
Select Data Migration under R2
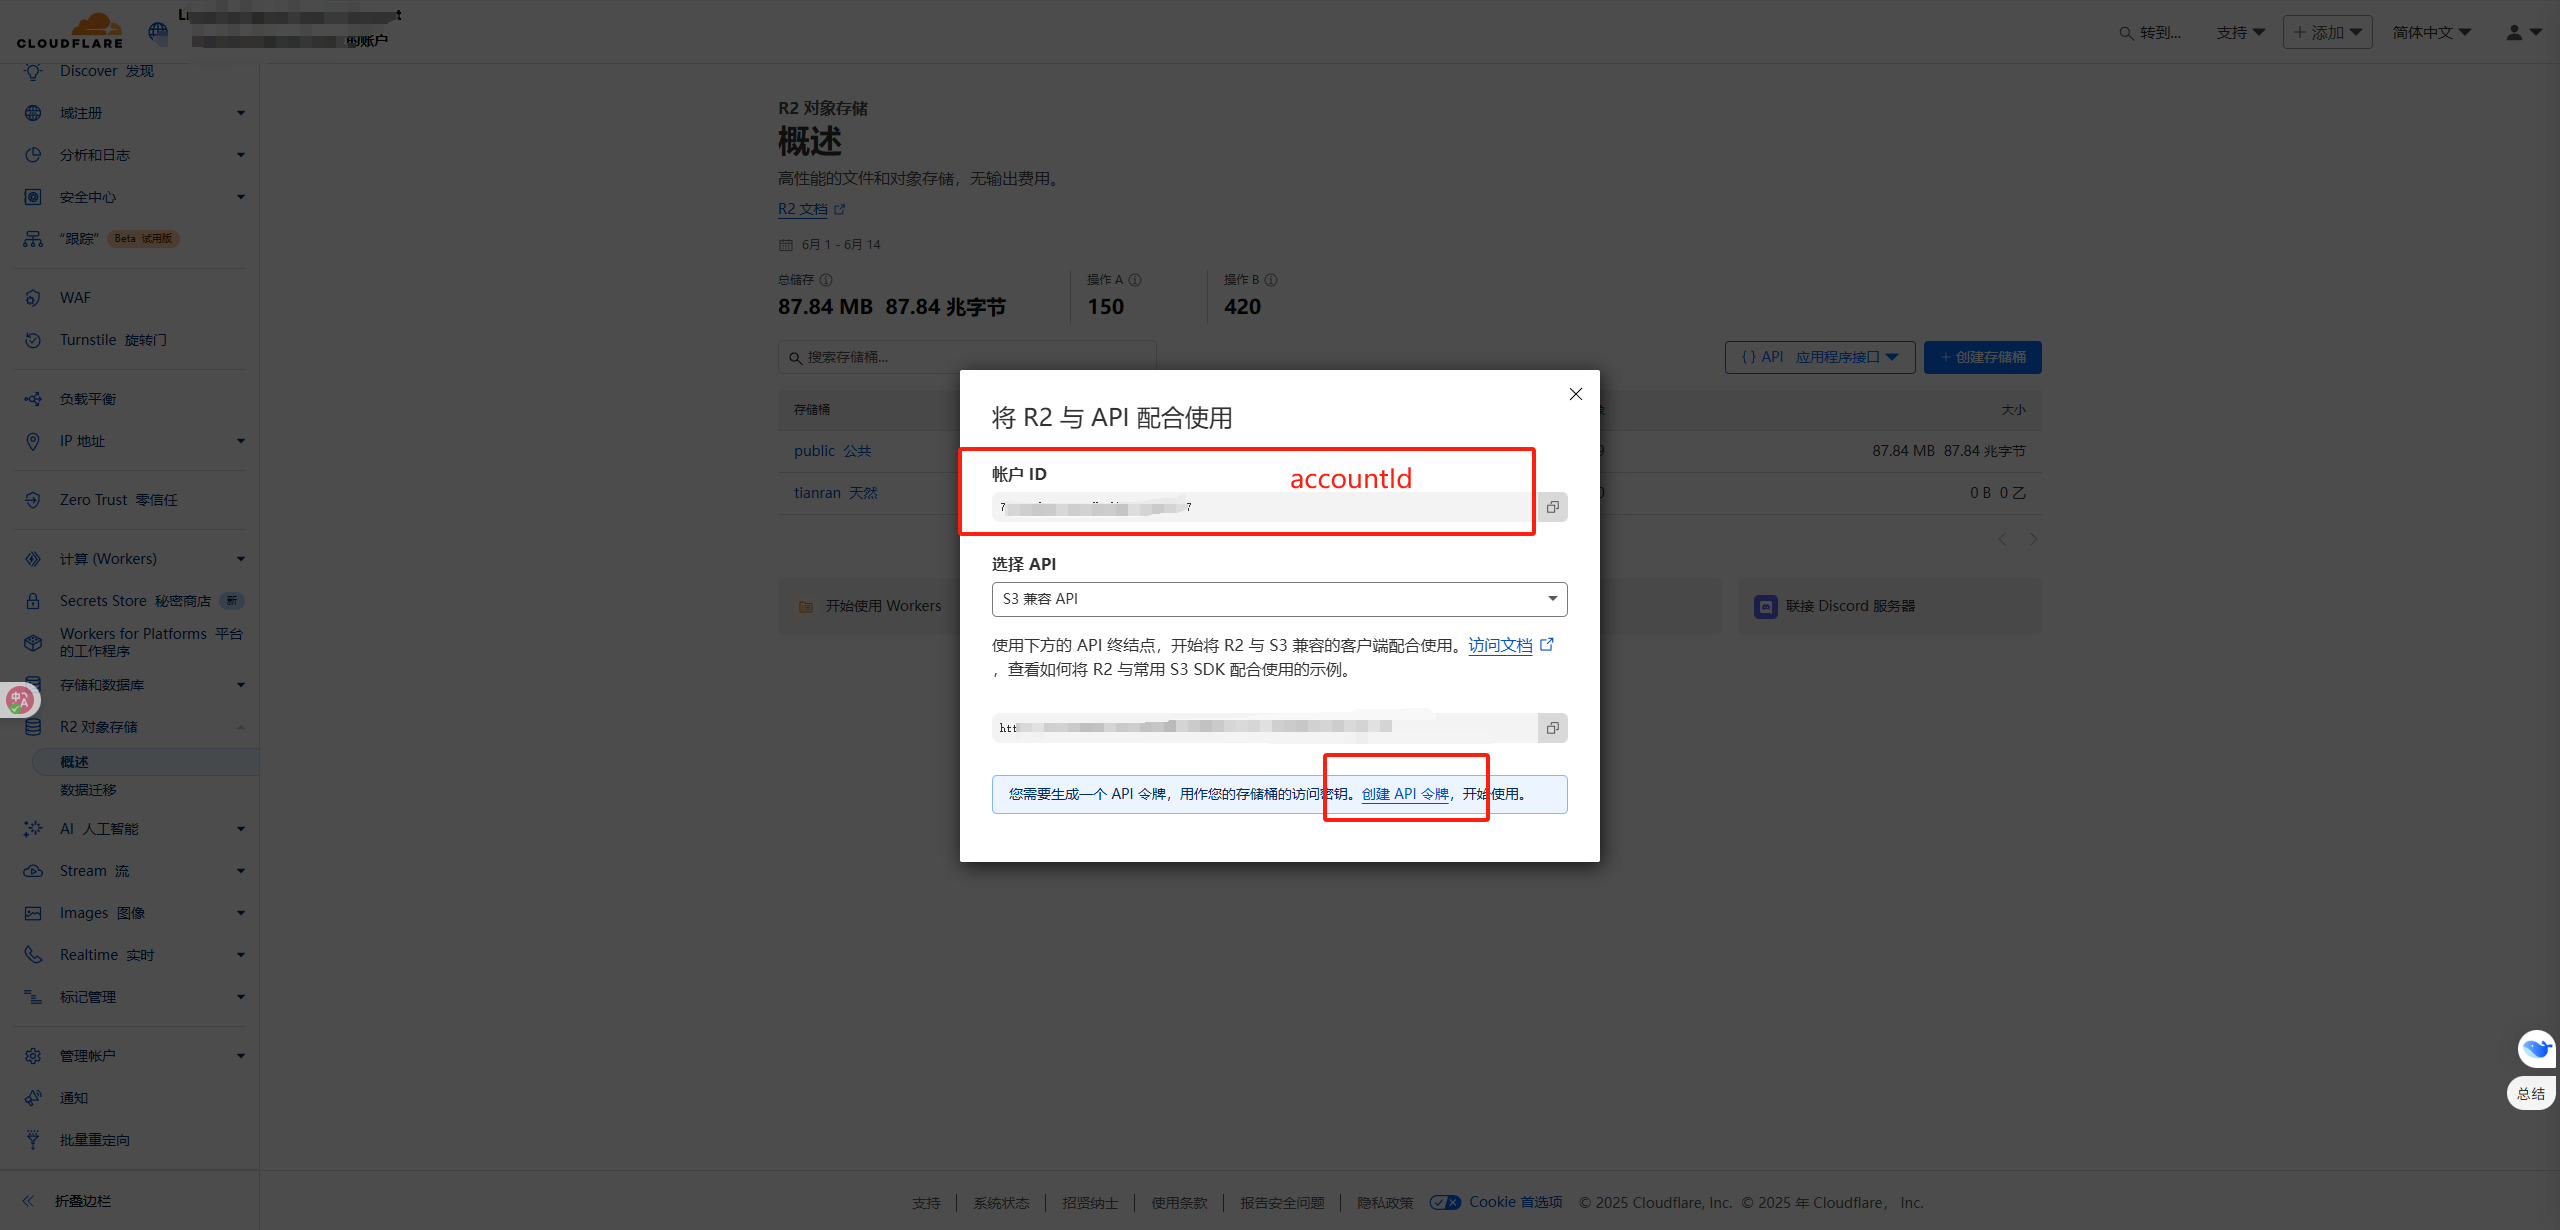point(88,790)
